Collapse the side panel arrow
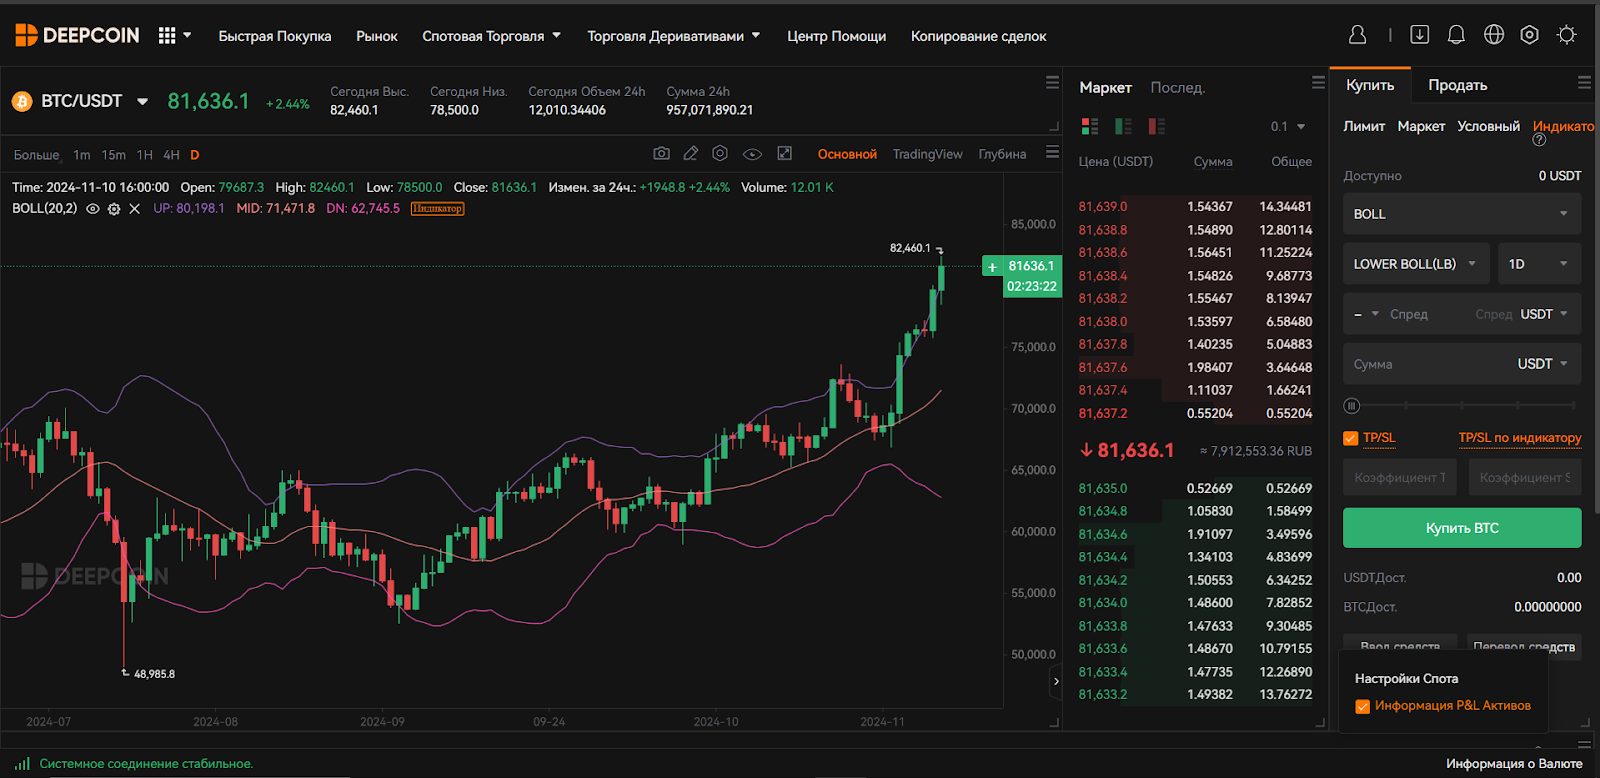1600x778 pixels. [1056, 681]
